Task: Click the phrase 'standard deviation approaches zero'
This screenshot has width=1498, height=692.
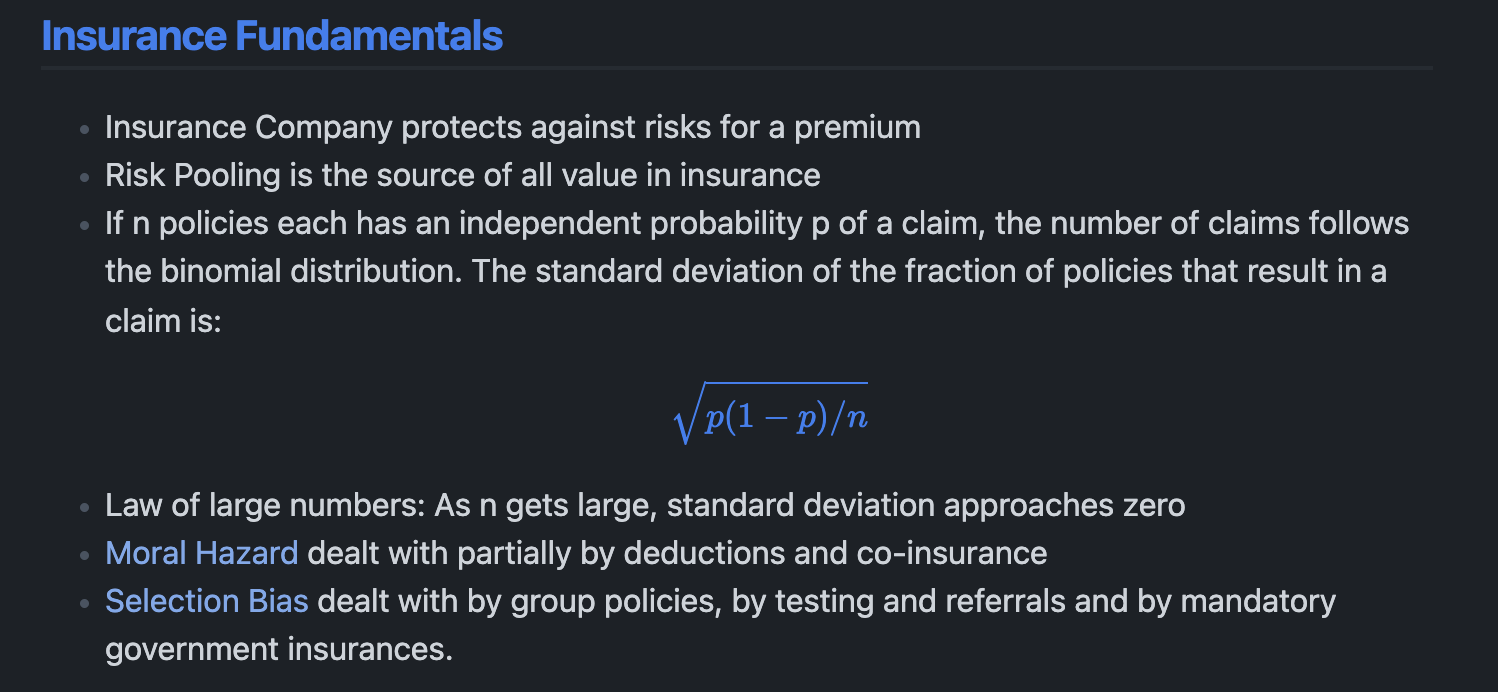Action: tap(925, 505)
